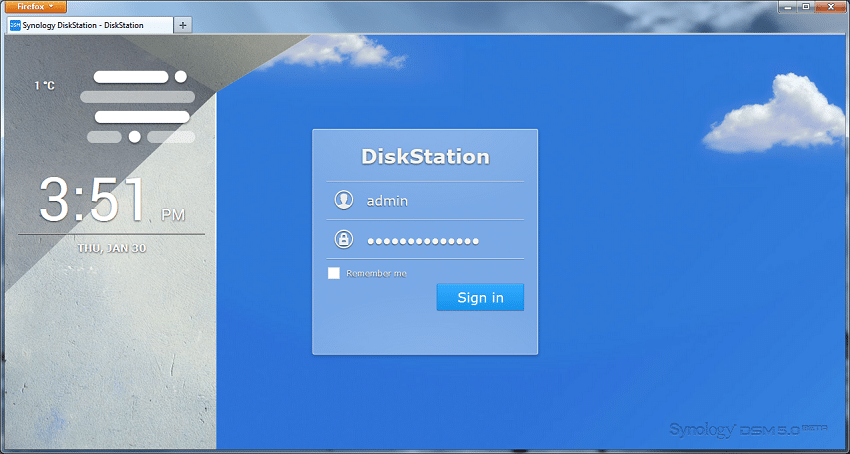Maximize the Firefox window
The image size is (850, 454).
(805, 6)
